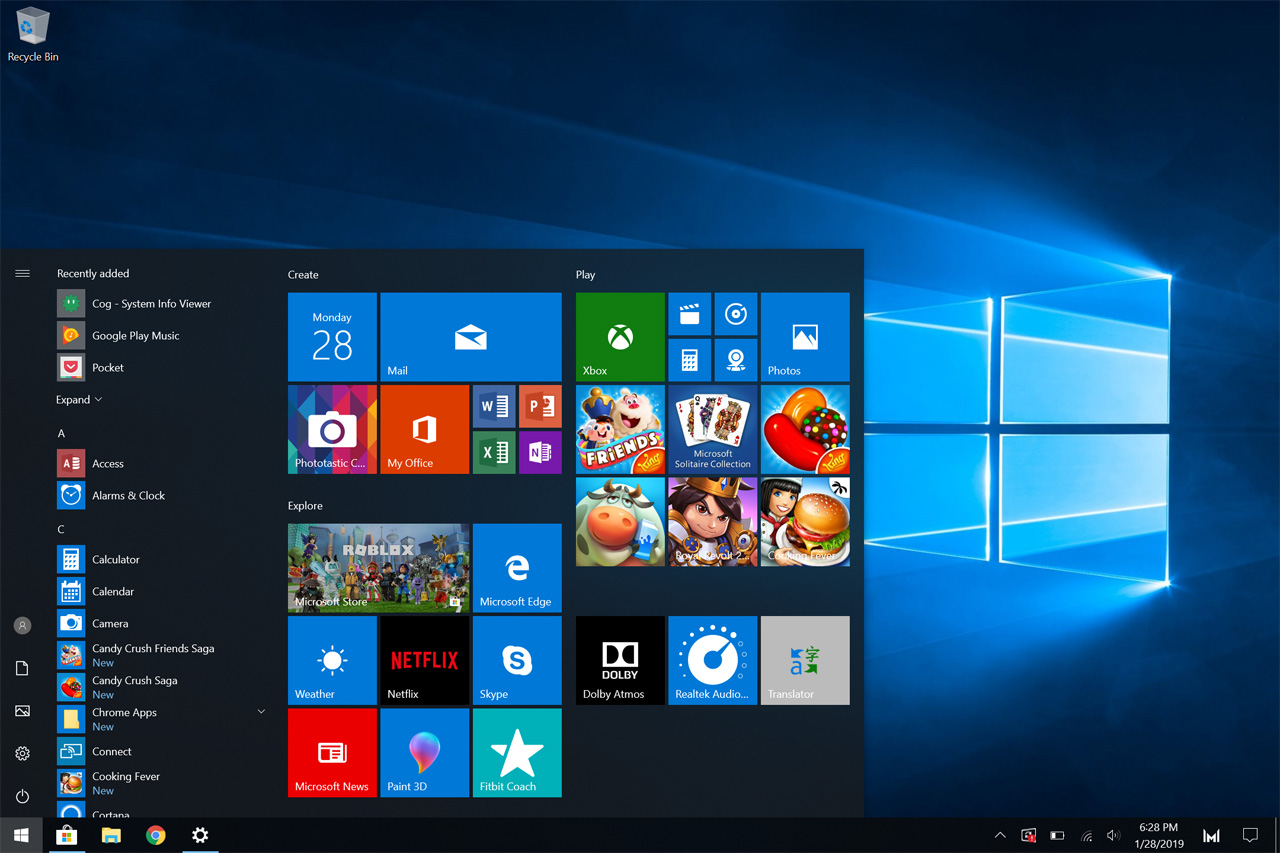Screen dimensions: 1280x853
Task: Click the Windows Start button
Action: [21, 835]
